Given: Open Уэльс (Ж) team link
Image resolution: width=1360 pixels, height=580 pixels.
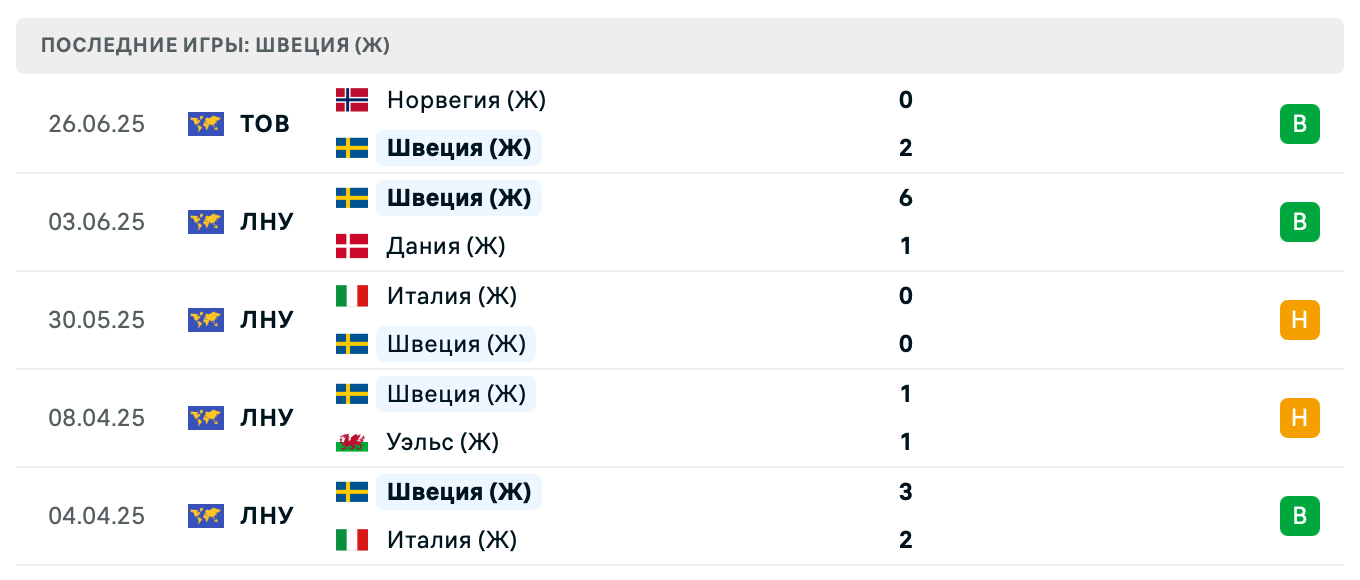Looking at the screenshot, I should pyautogui.click(x=443, y=442).
